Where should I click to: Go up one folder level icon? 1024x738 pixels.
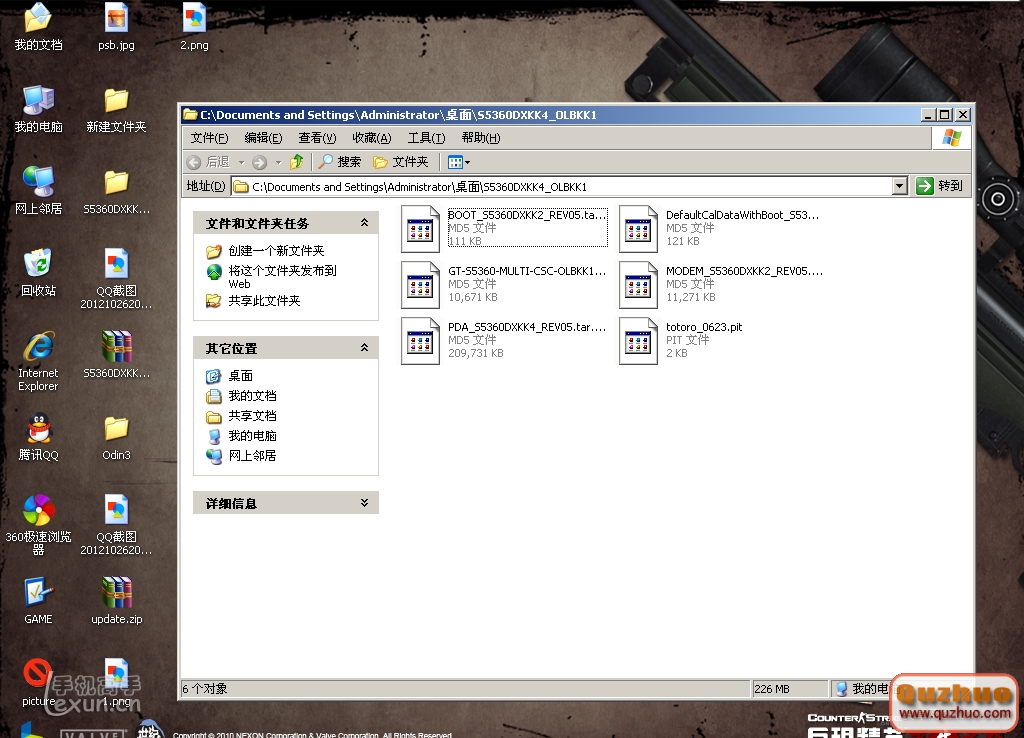tap(296, 161)
